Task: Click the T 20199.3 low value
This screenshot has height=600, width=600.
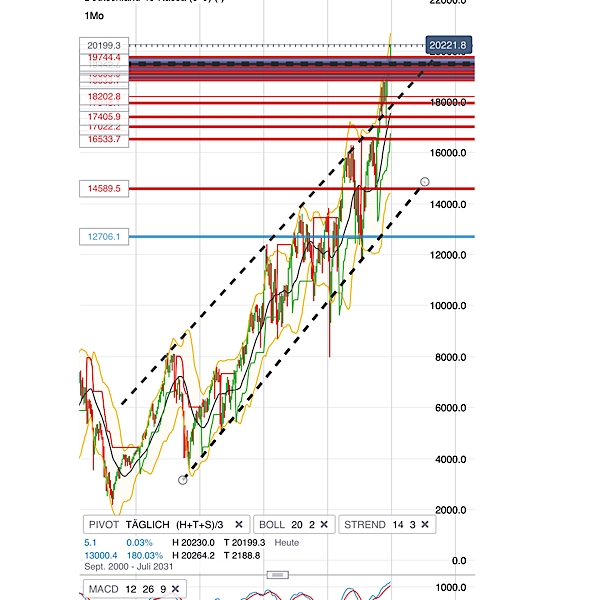Action: pos(245,543)
